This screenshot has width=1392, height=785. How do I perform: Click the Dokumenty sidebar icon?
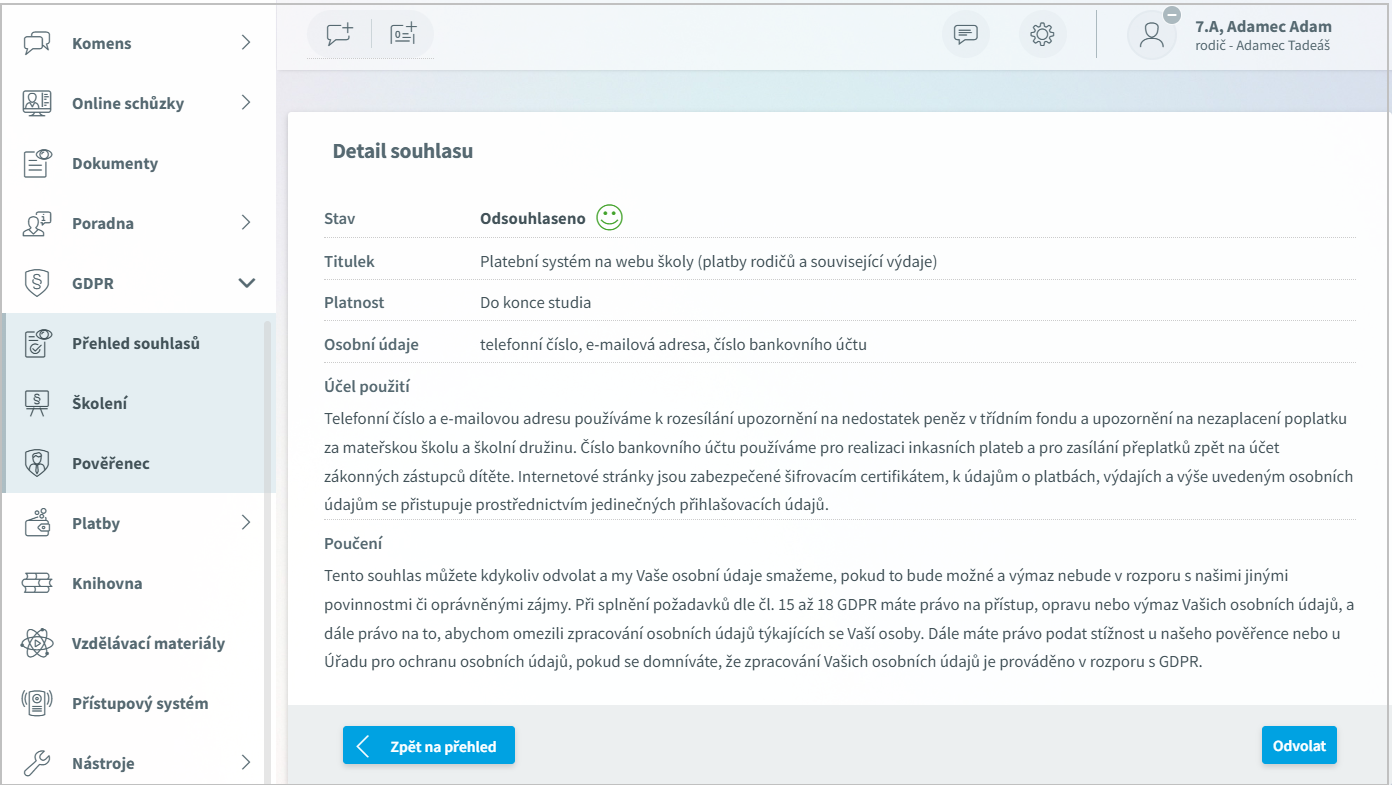[x=37, y=163]
